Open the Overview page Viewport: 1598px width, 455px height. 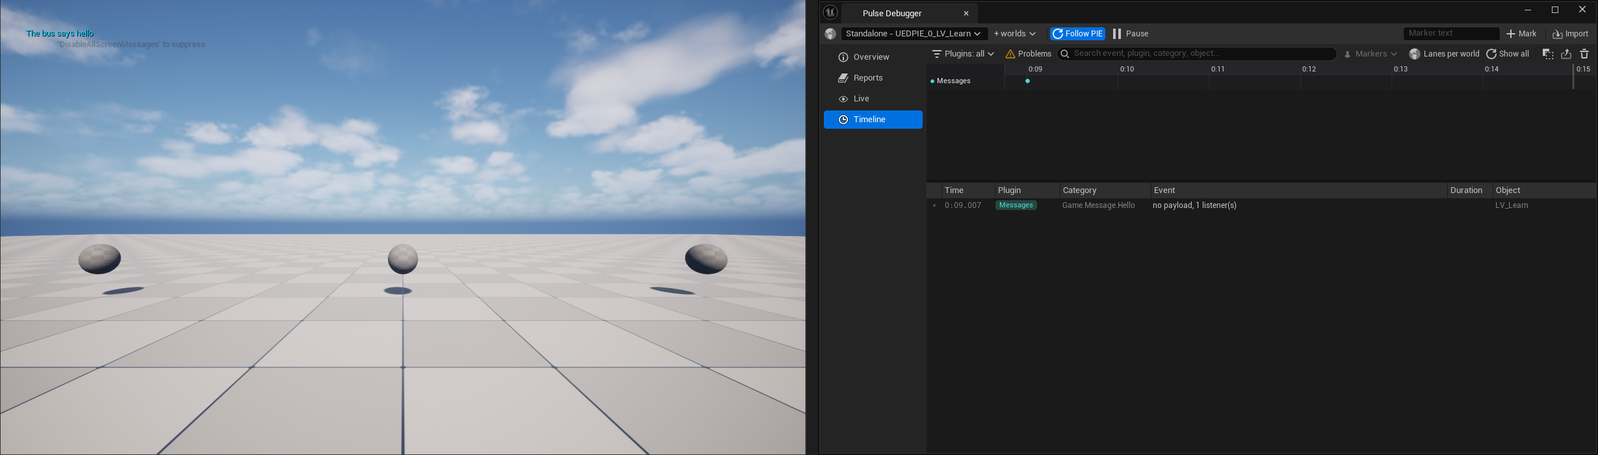click(872, 57)
